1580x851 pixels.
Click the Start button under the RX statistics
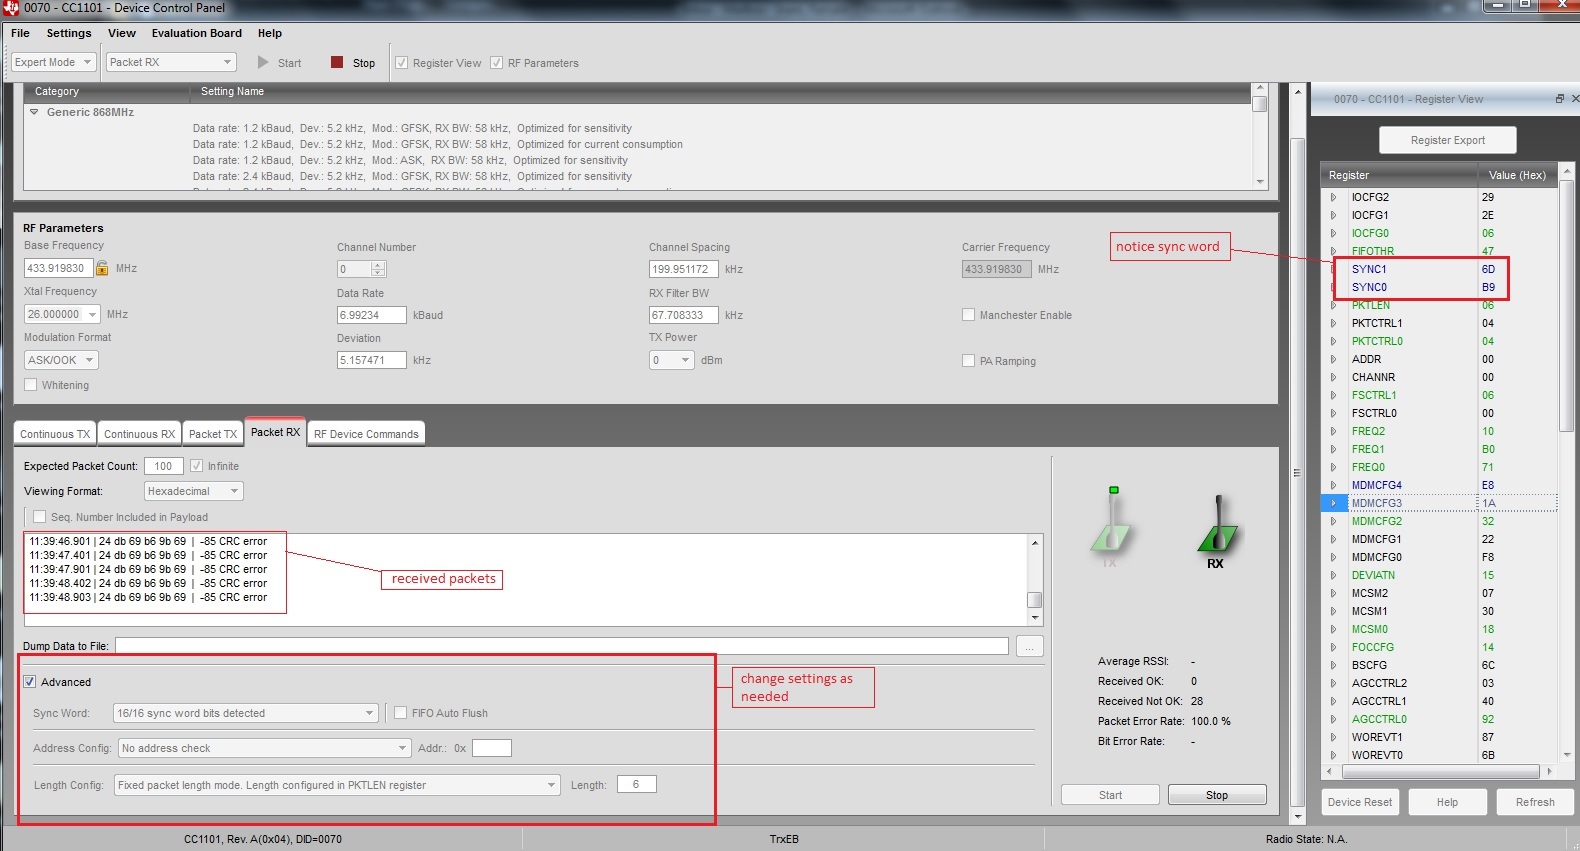click(1110, 795)
